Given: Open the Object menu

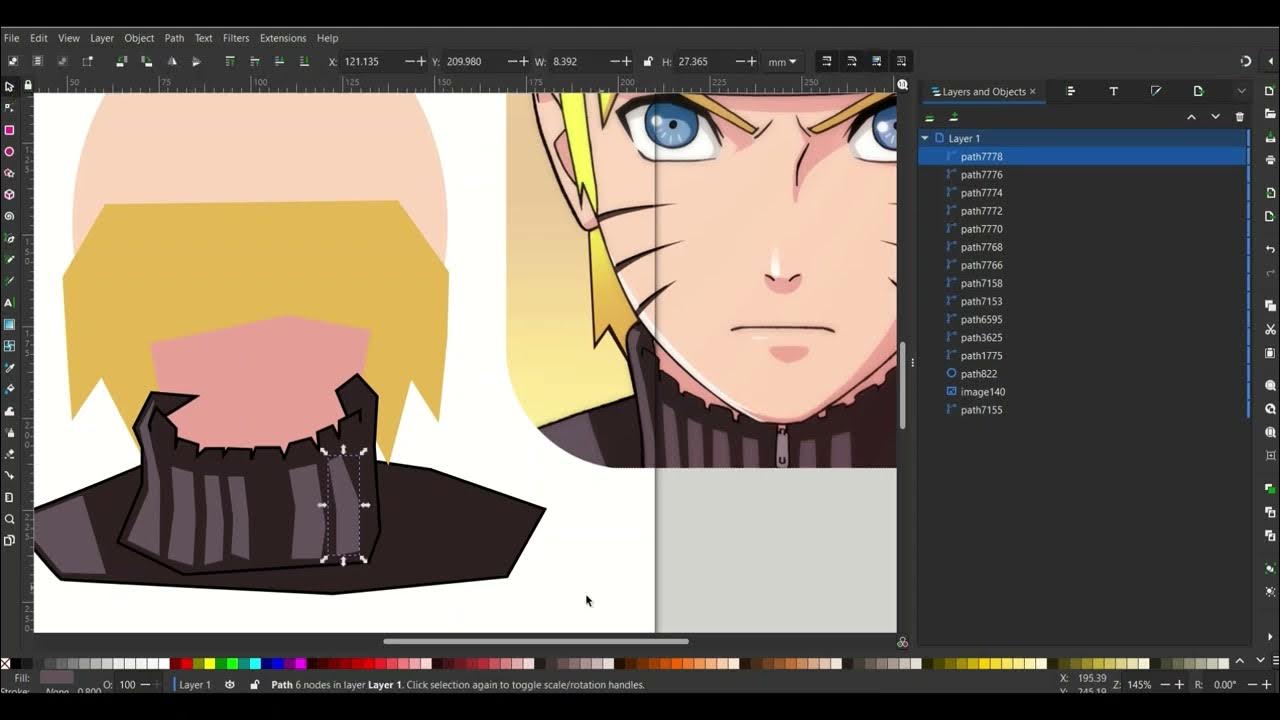Looking at the screenshot, I should click(x=139, y=38).
